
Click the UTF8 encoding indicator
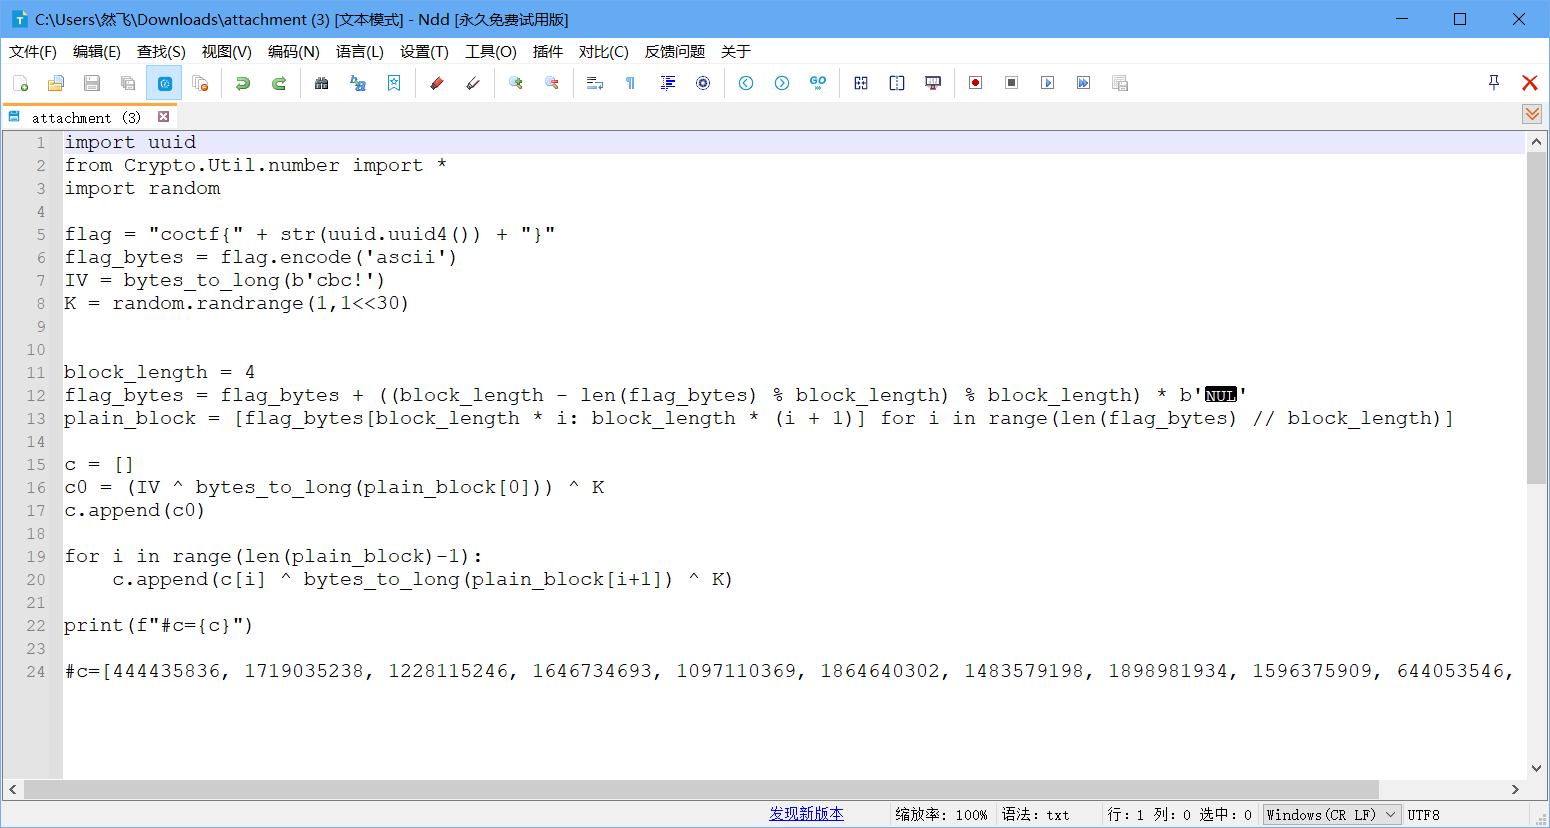pyautogui.click(x=1424, y=815)
